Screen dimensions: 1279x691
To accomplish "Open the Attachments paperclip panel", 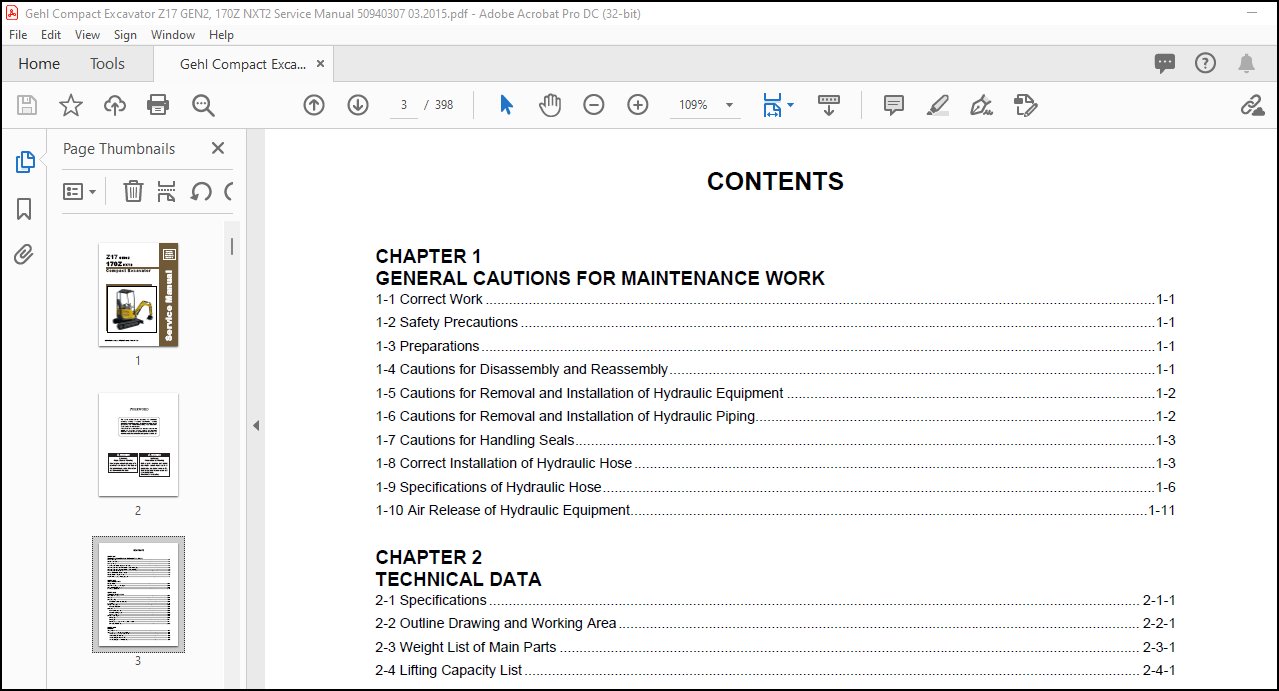I will (25, 255).
